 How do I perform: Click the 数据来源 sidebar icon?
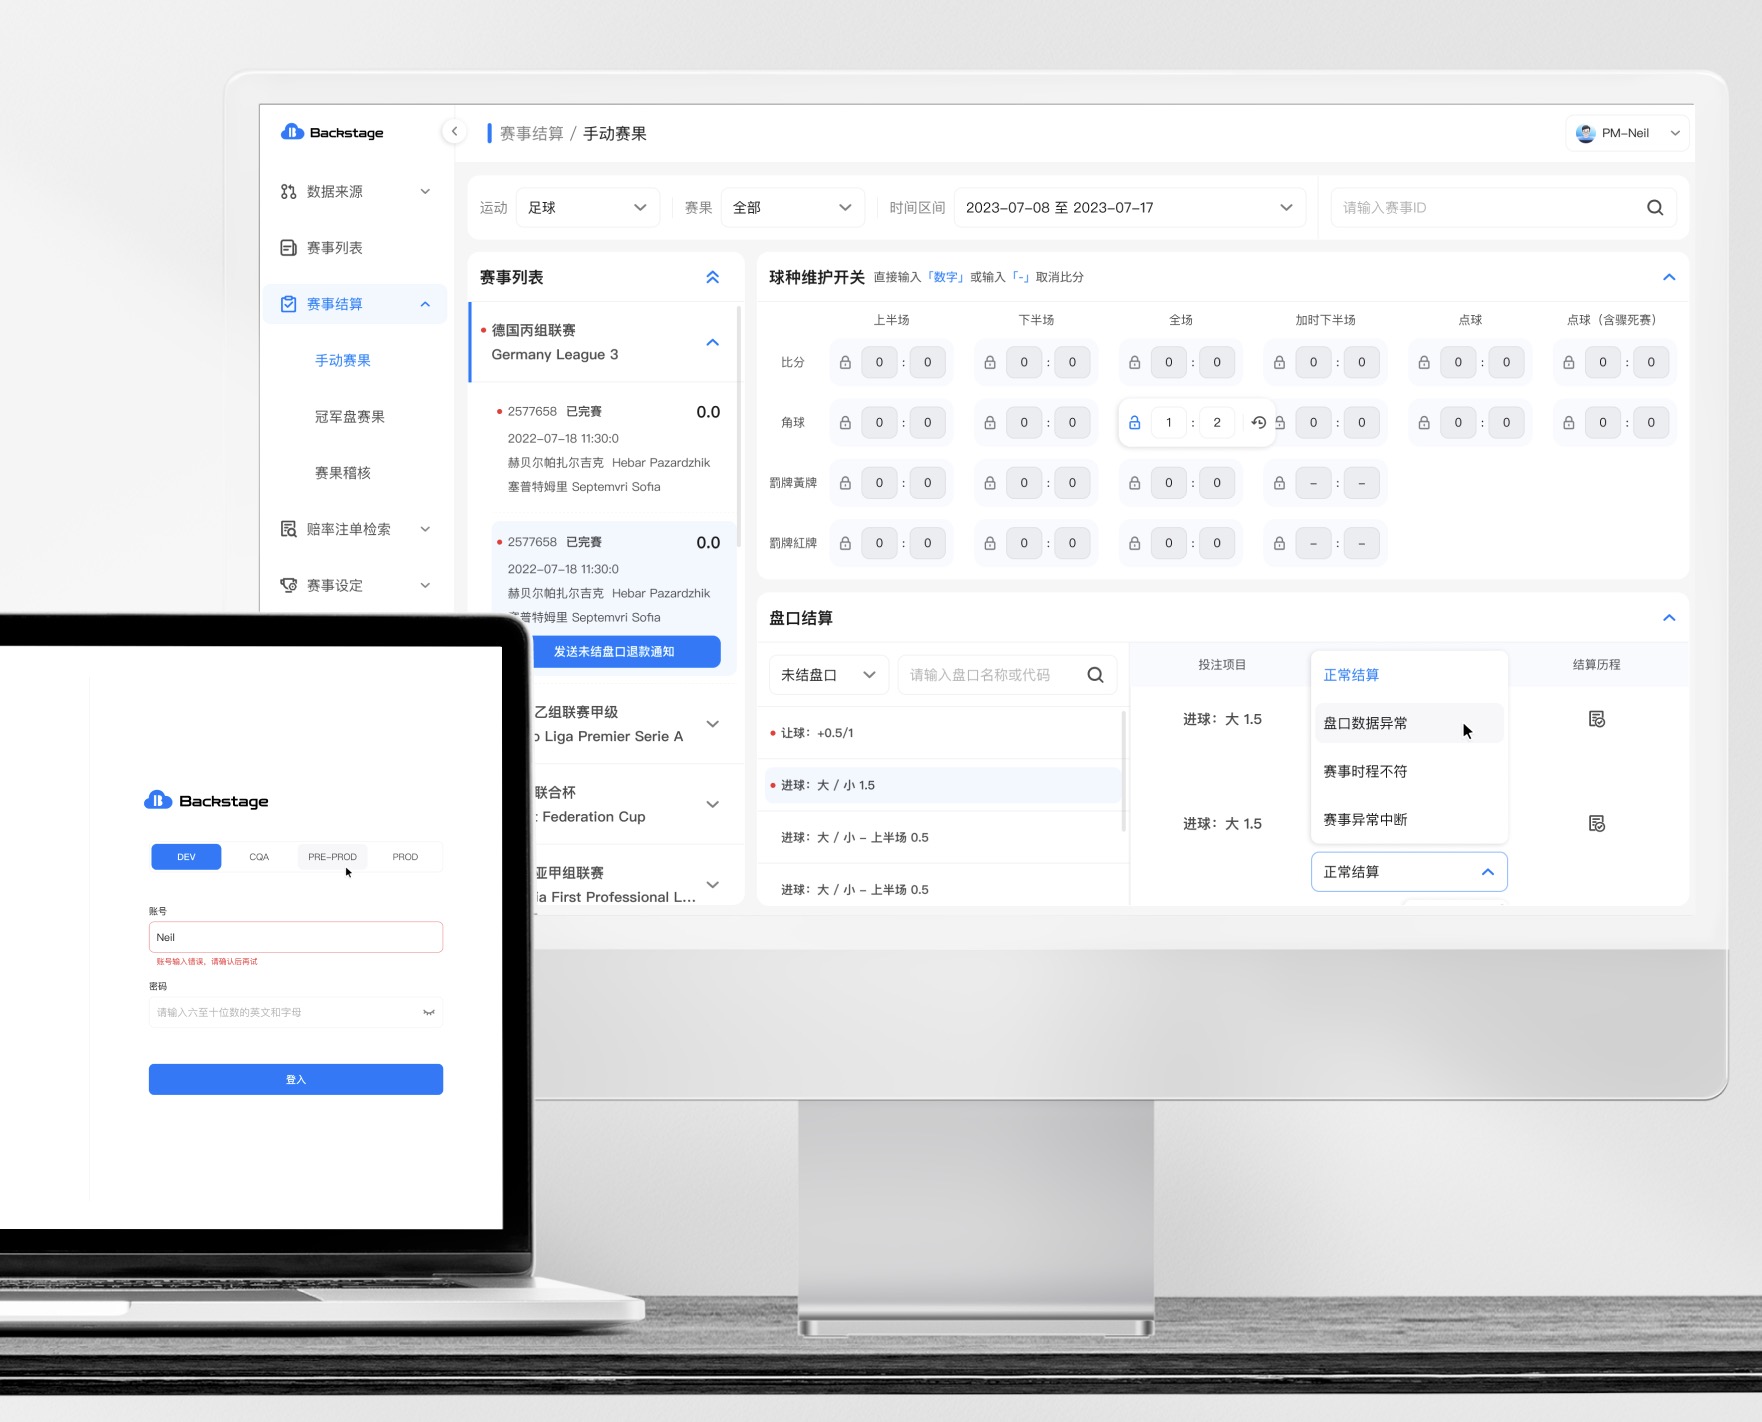click(288, 192)
